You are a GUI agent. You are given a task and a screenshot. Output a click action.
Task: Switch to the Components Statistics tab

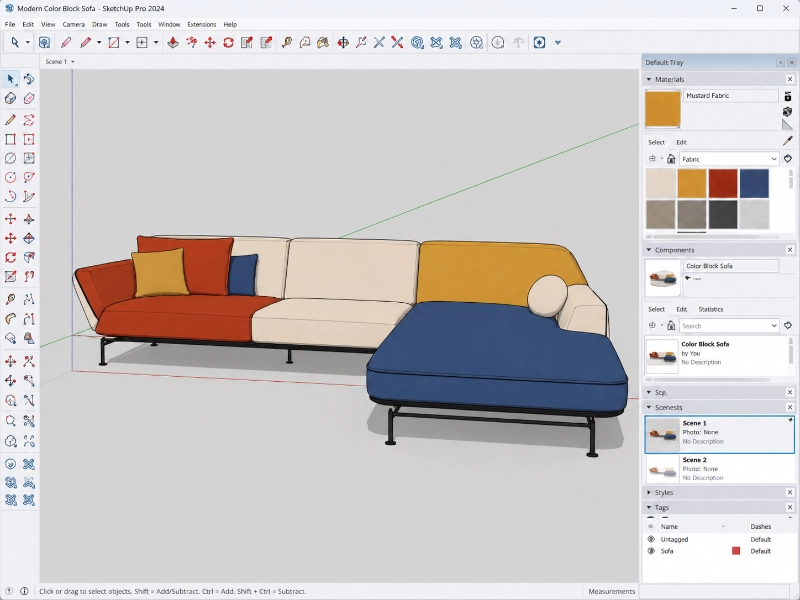point(711,309)
